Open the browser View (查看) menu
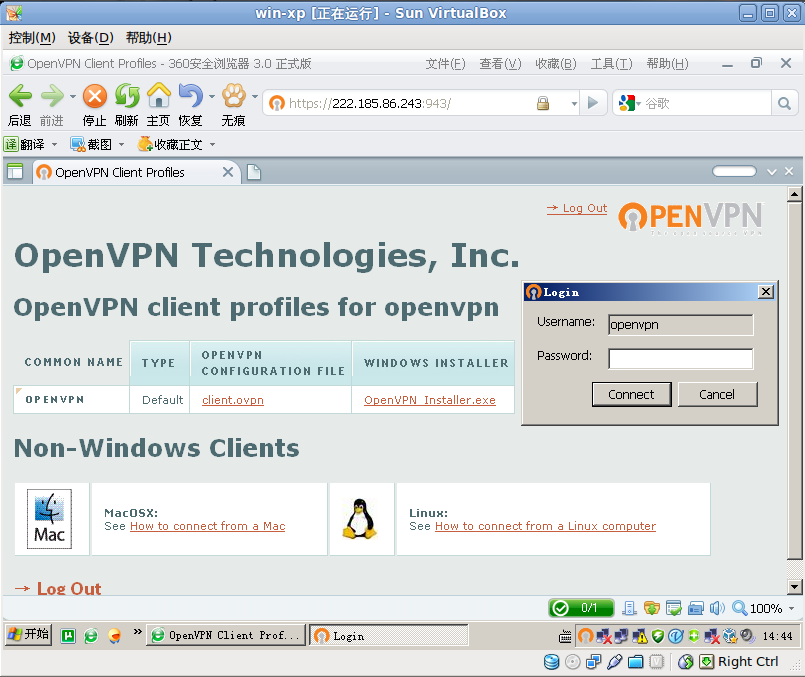This screenshot has height=677, width=805. coord(500,64)
